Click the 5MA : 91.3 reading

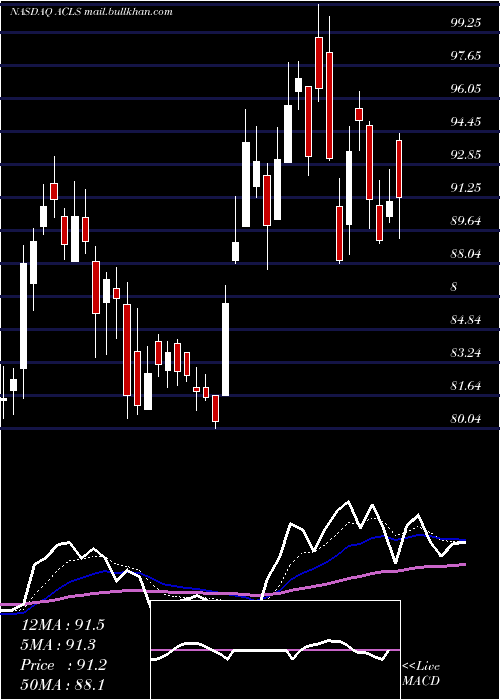tap(58, 645)
